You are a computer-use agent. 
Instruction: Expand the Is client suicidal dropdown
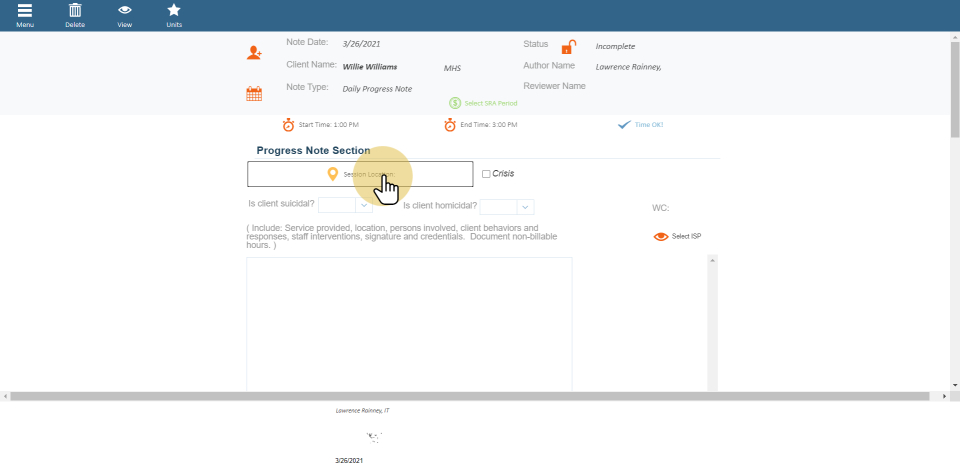point(364,206)
